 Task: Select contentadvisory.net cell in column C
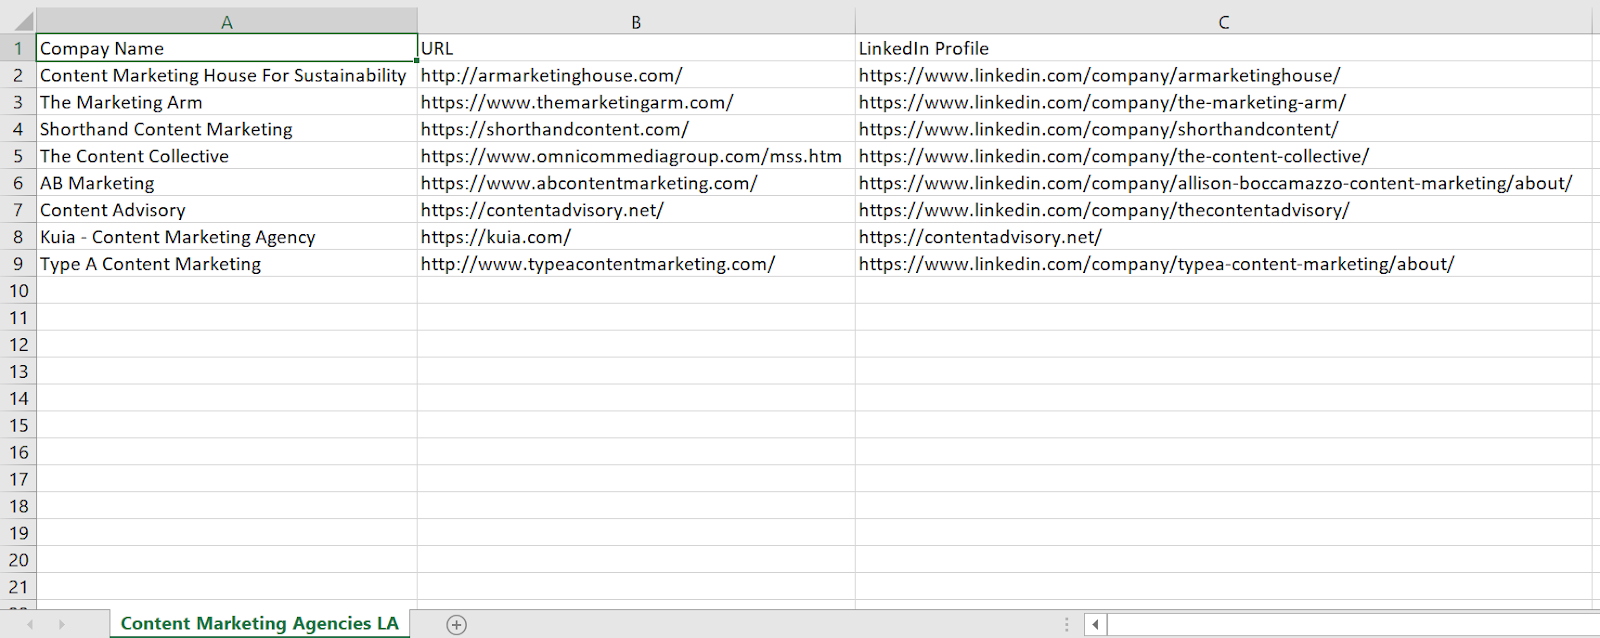[x=1223, y=237]
